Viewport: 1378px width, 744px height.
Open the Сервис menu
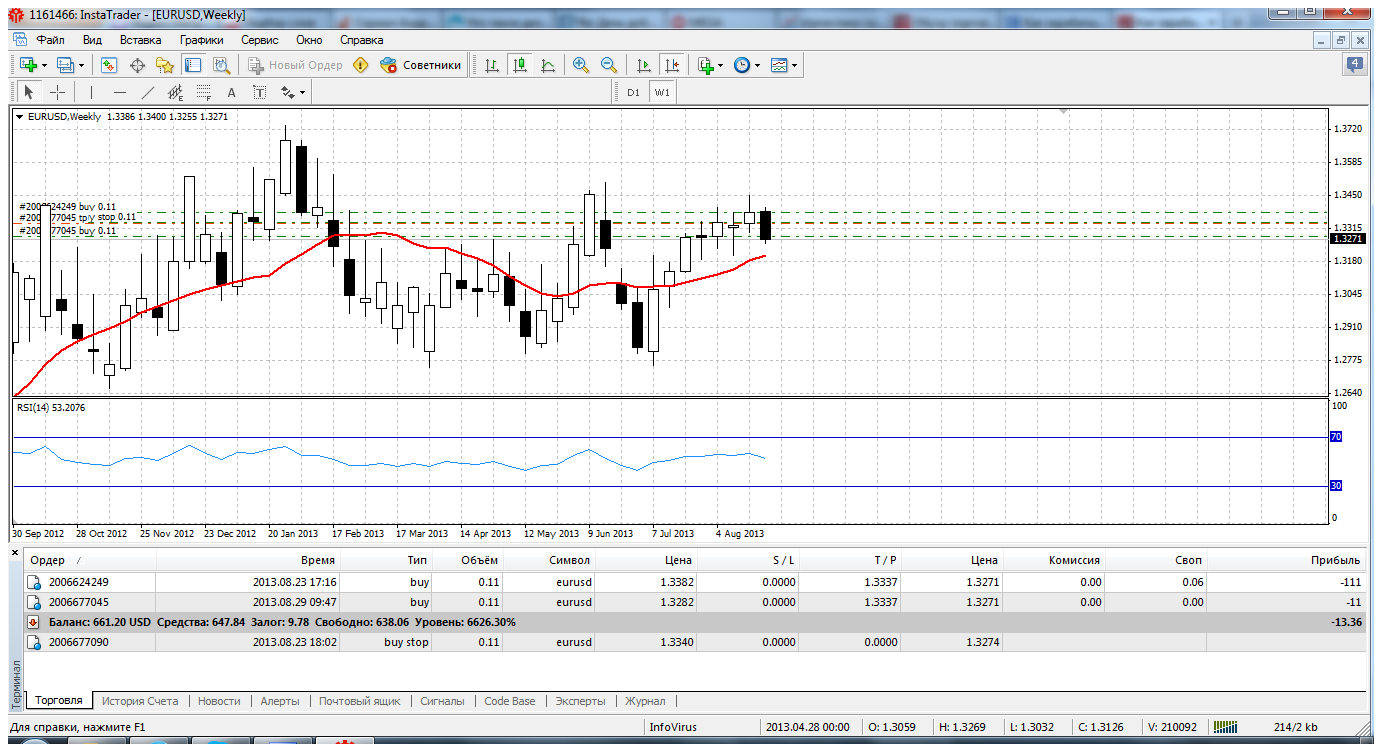pyautogui.click(x=259, y=40)
